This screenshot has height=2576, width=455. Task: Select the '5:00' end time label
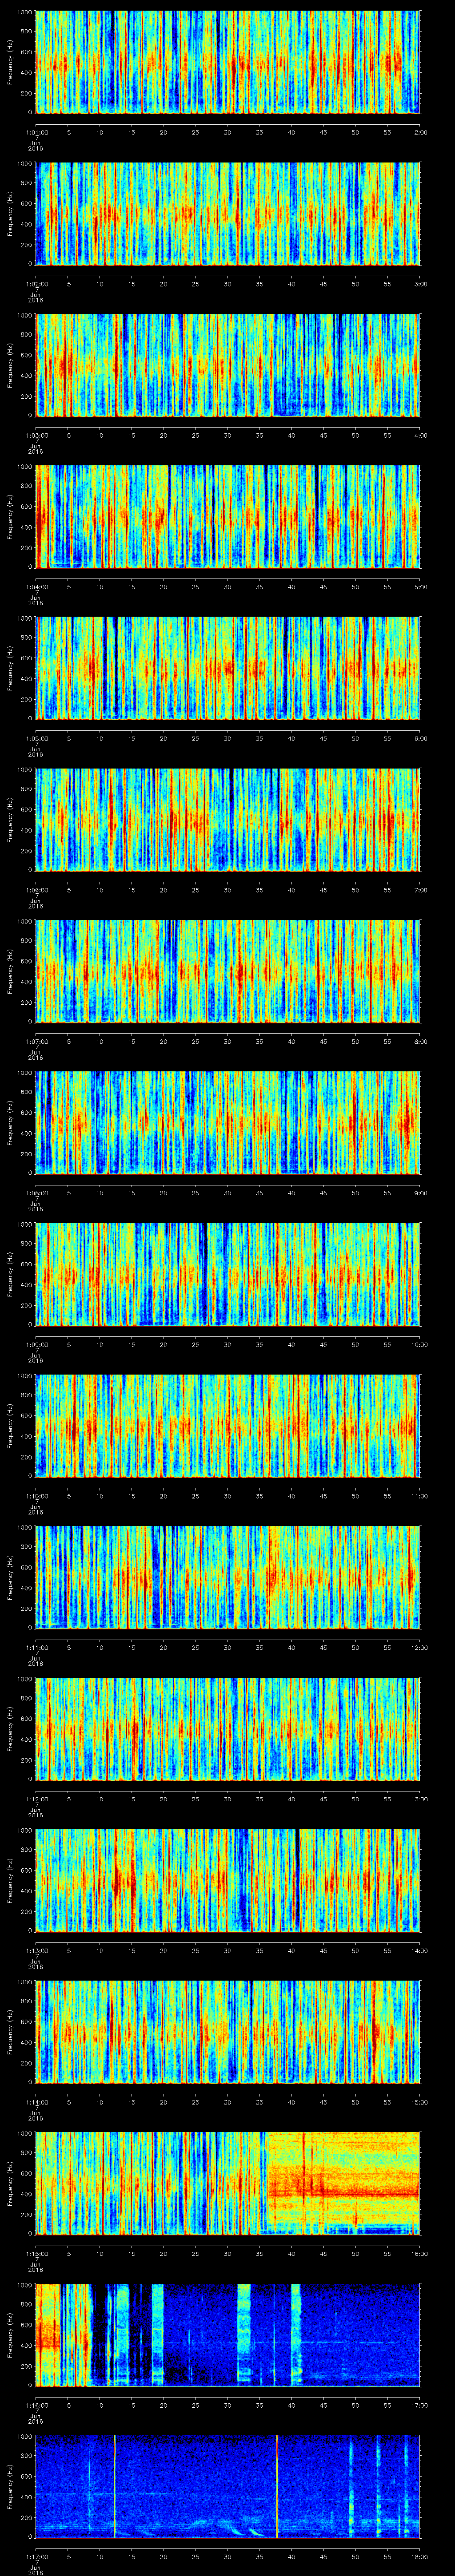(420, 586)
